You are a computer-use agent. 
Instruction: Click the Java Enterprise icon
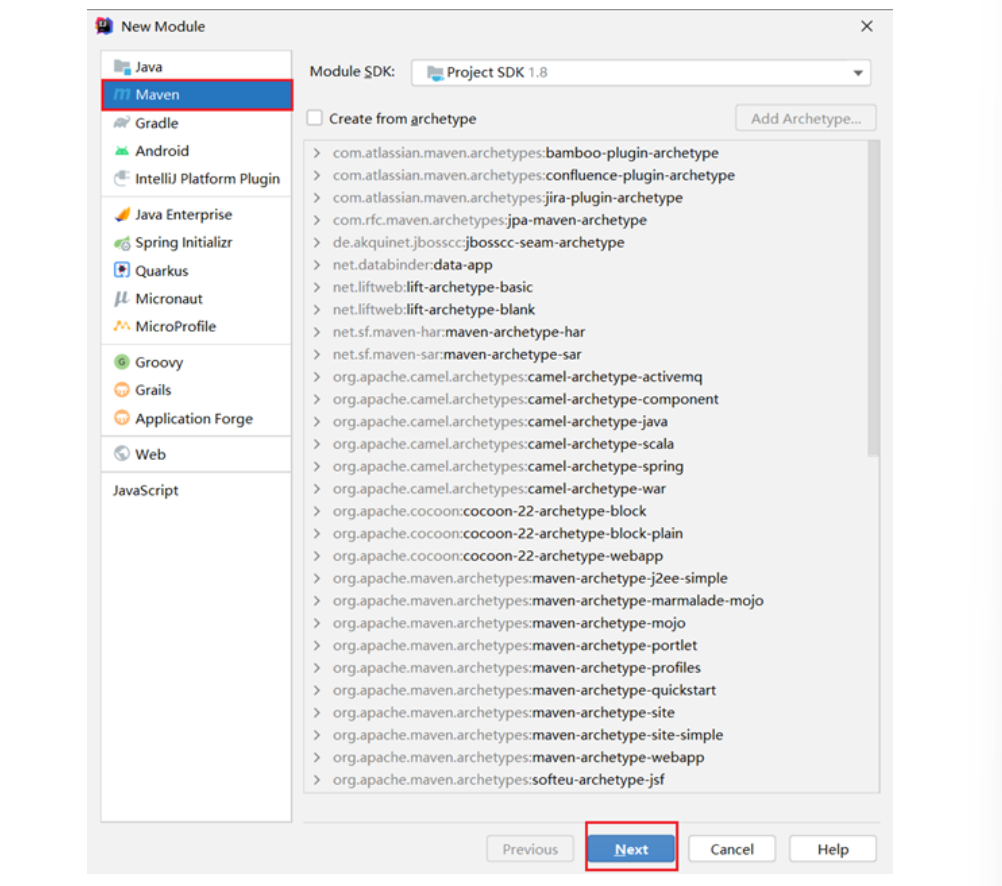tap(121, 214)
